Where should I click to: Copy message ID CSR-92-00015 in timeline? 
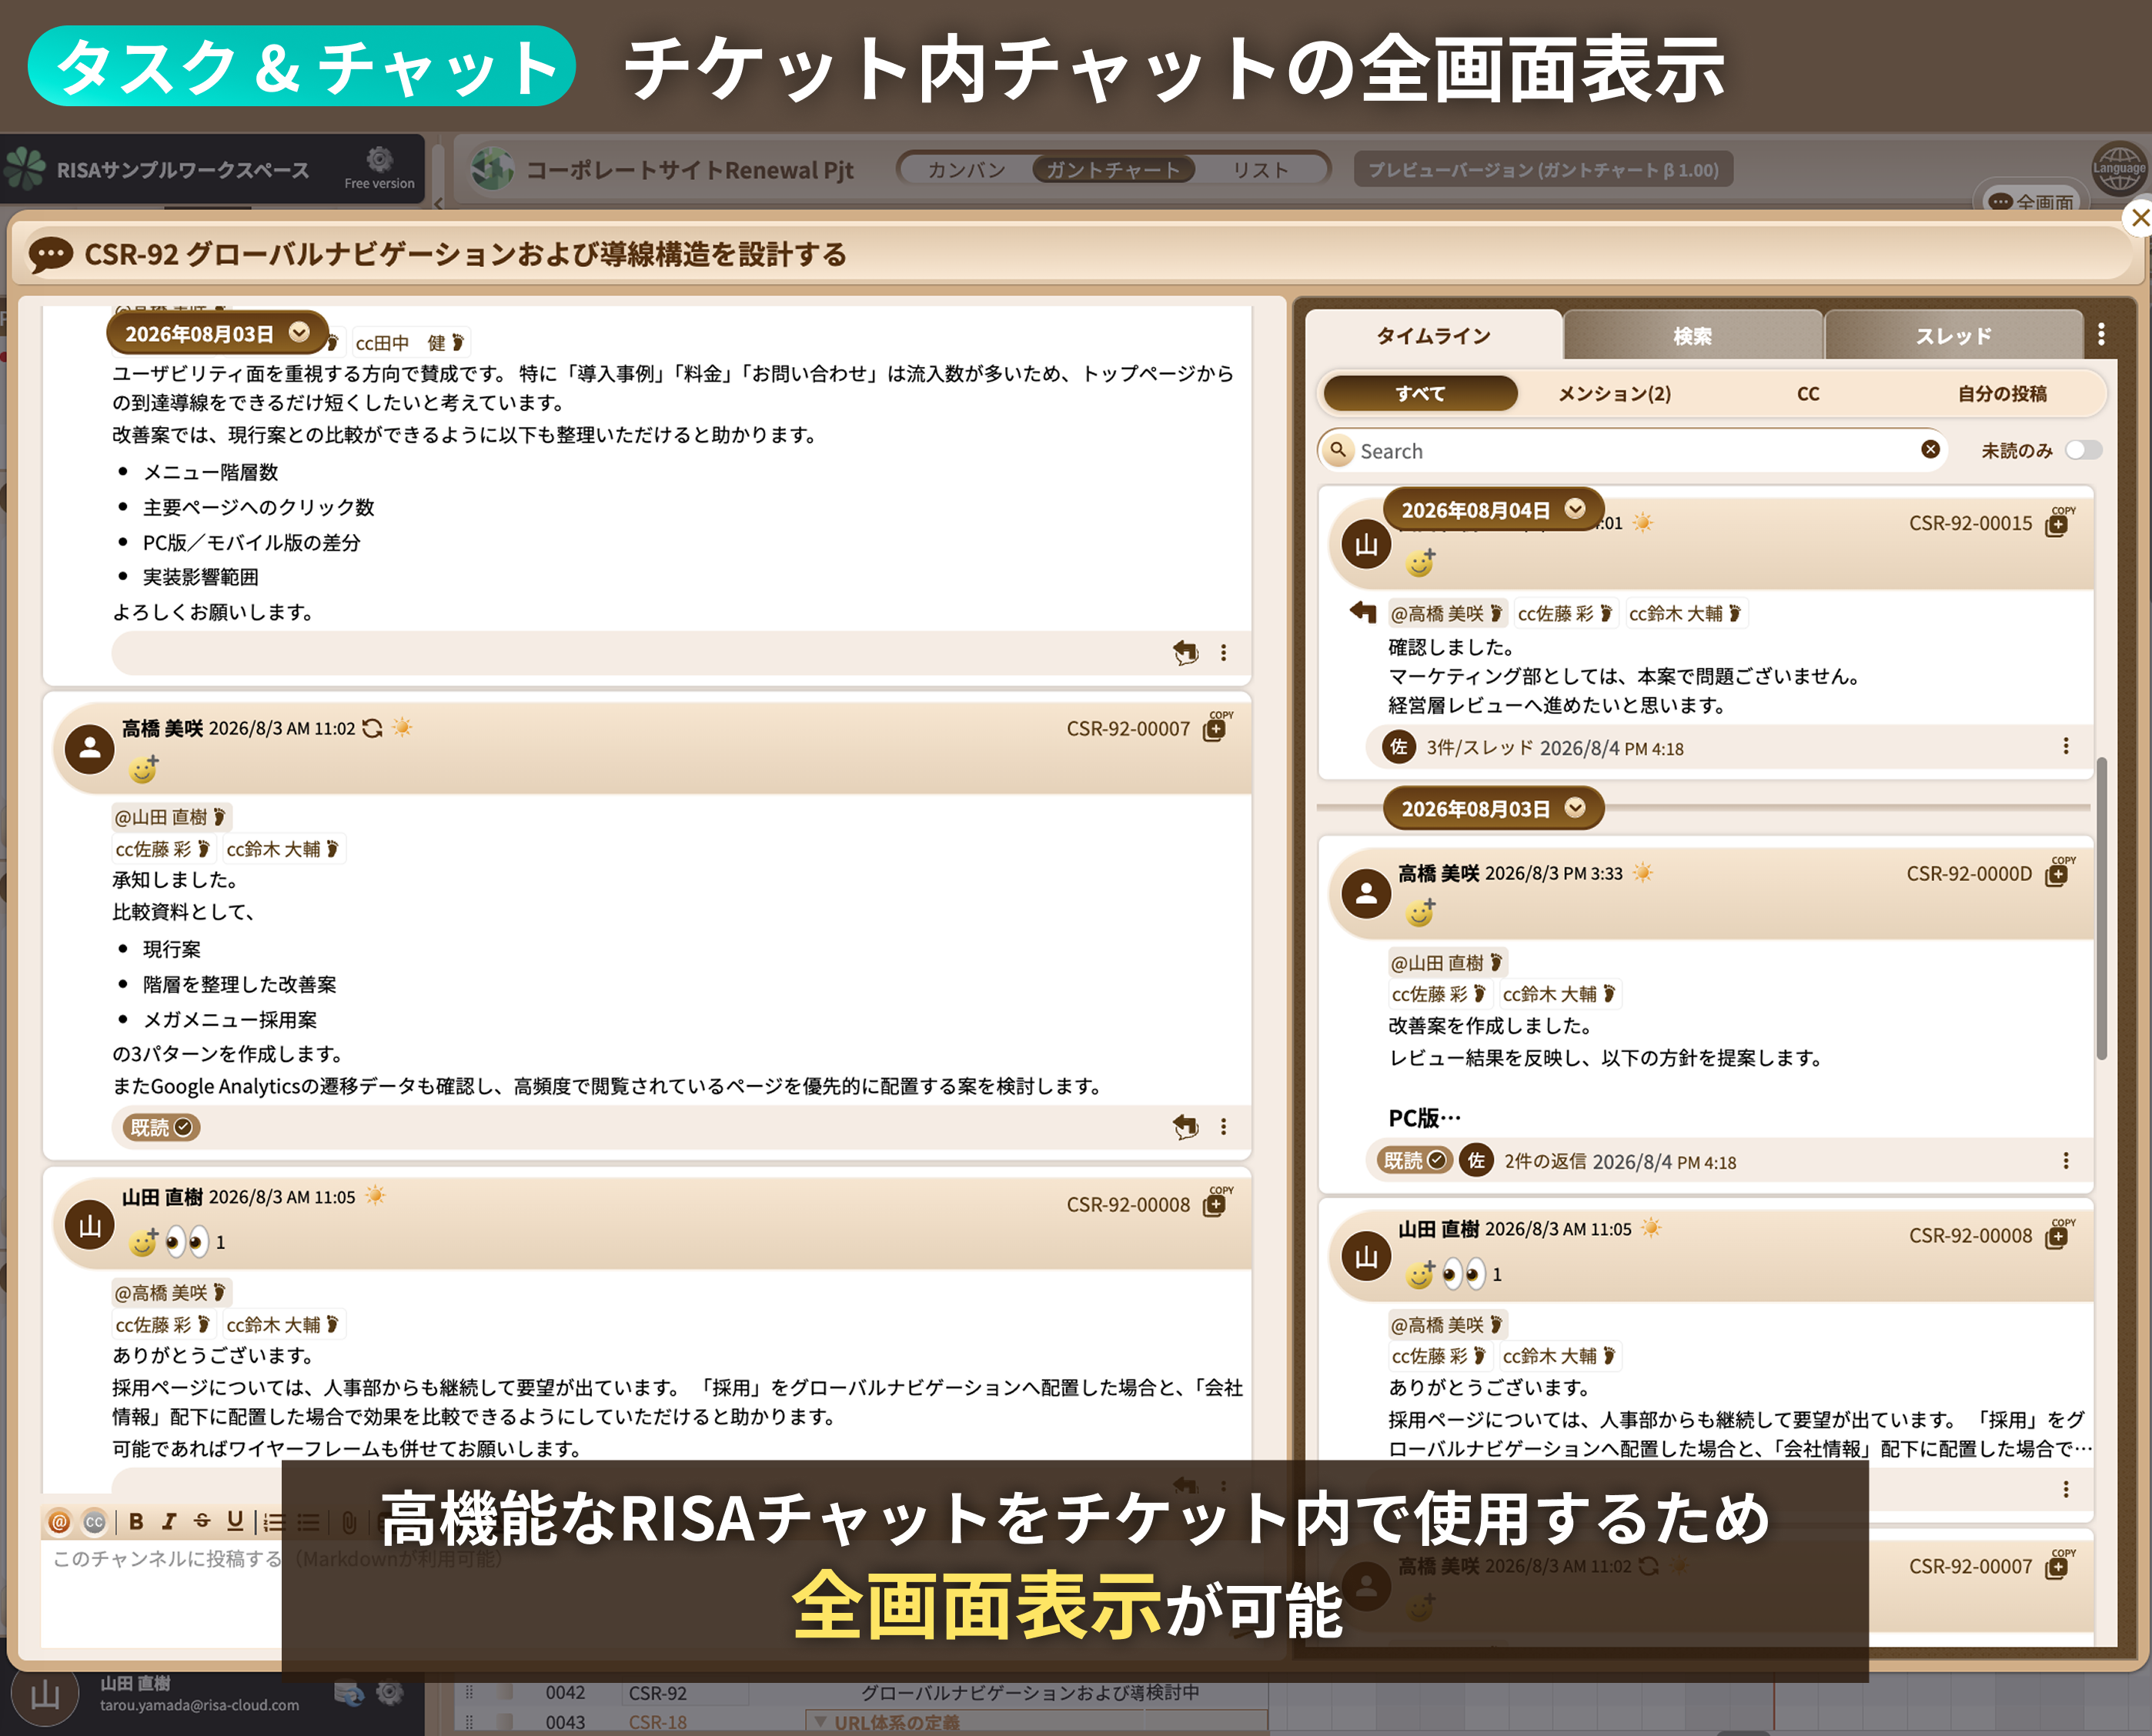(x=2058, y=523)
